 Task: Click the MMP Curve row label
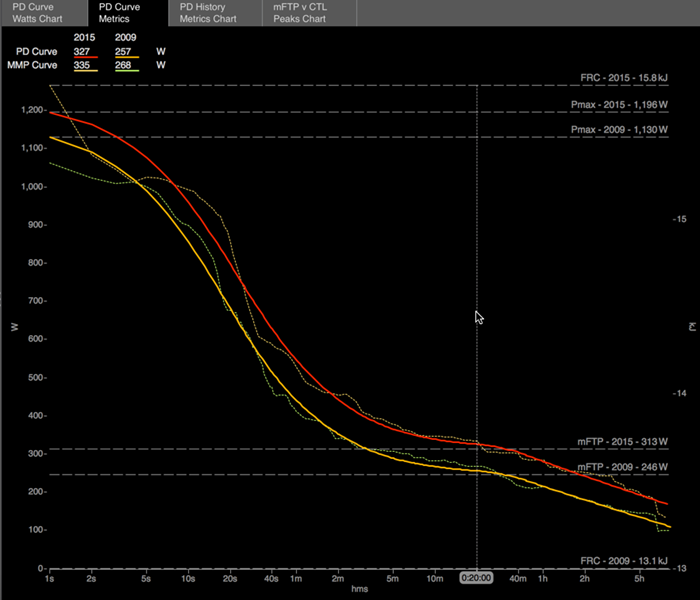click(x=32, y=65)
